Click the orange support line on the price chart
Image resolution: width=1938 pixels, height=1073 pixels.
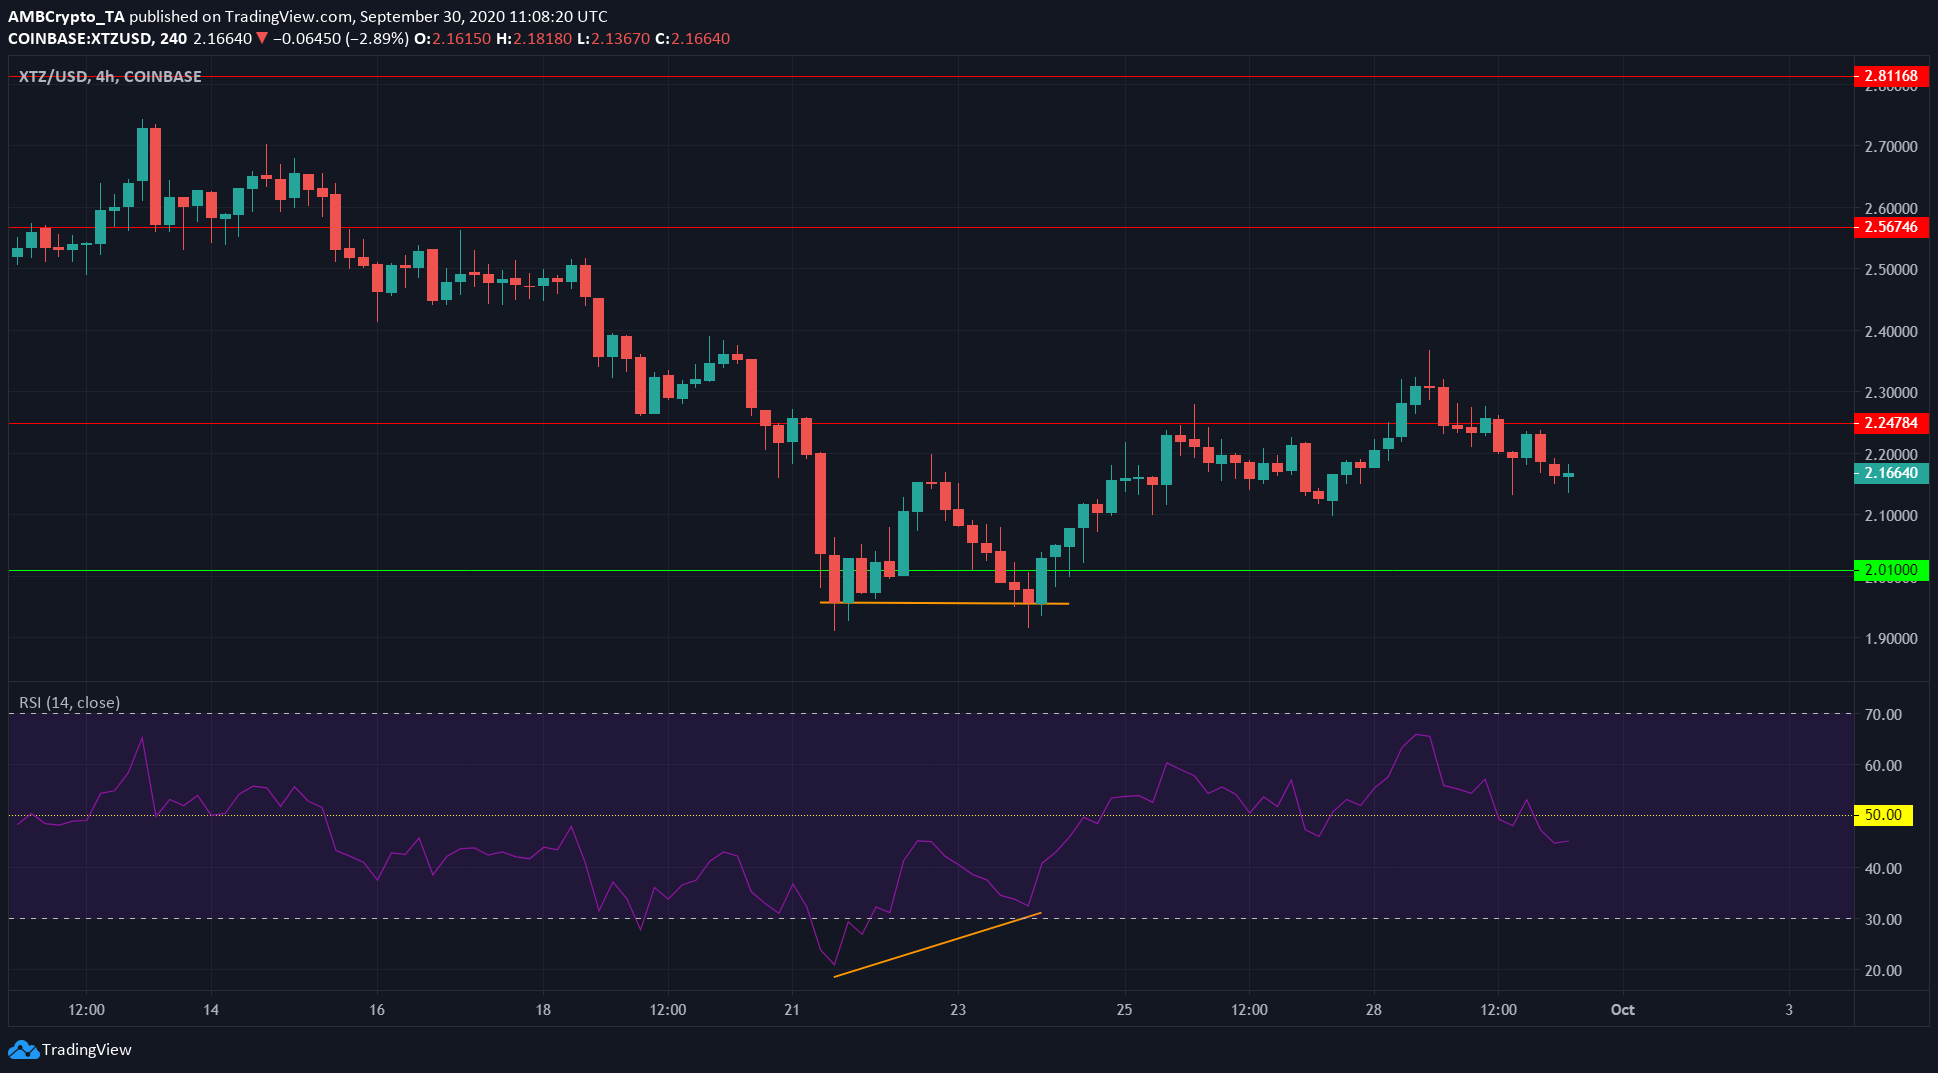[945, 603]
